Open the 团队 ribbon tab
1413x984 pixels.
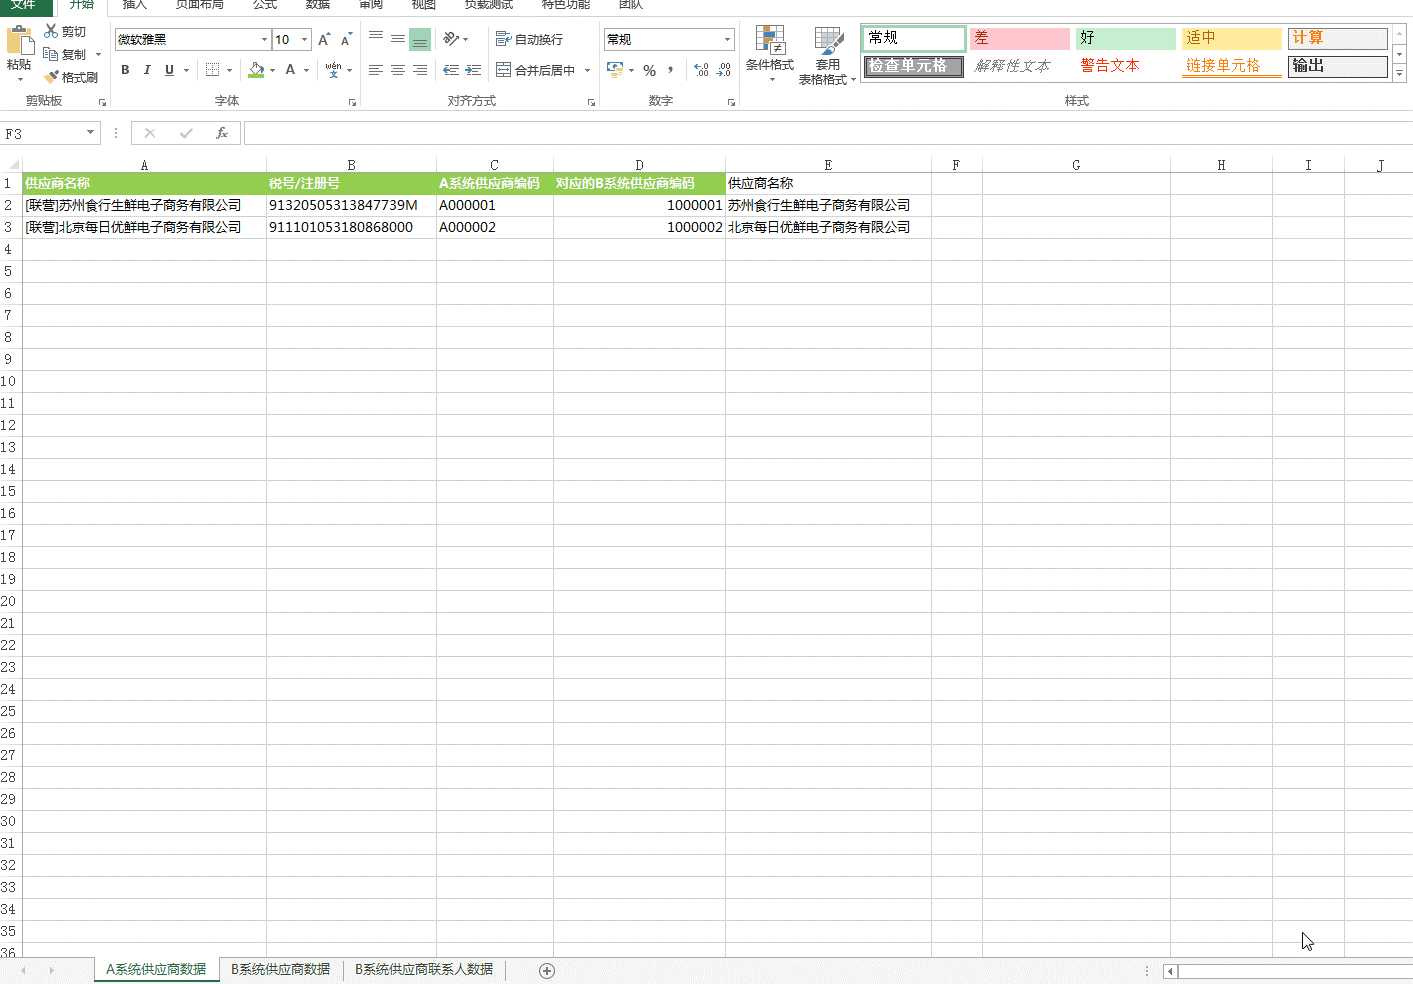[x=631, y=5]
